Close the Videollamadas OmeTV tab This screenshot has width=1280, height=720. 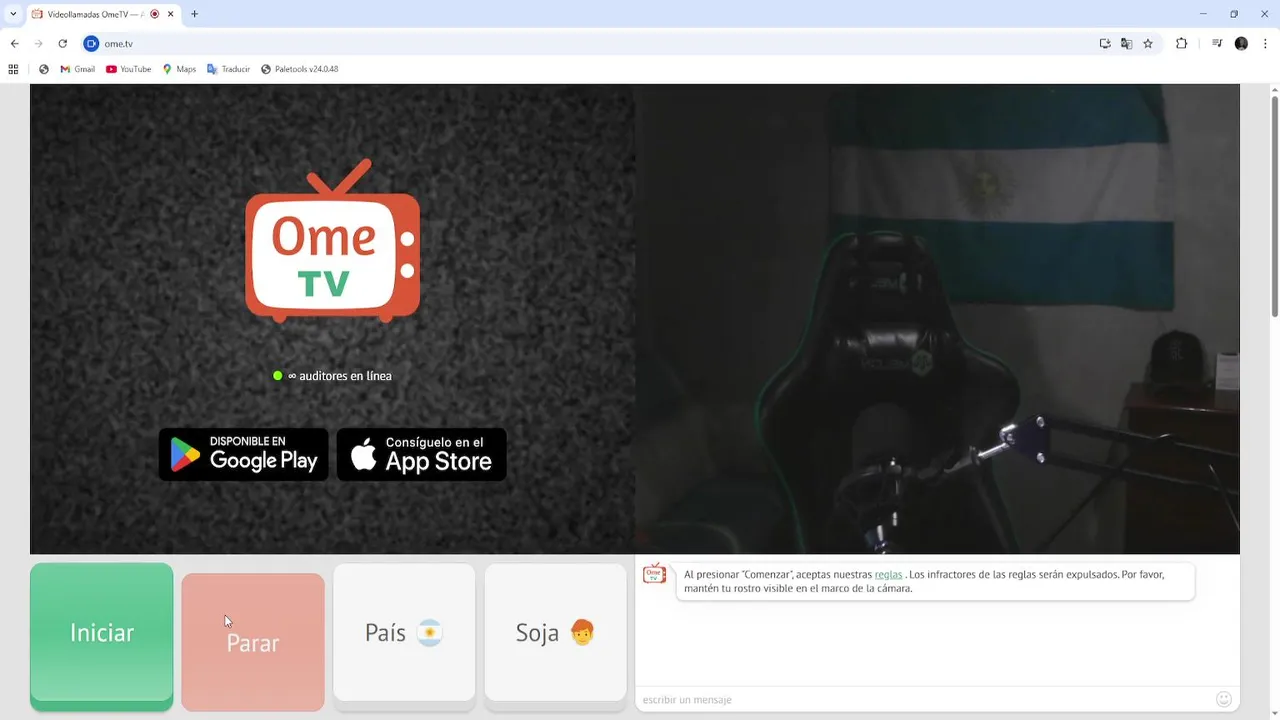coord(170,14)
